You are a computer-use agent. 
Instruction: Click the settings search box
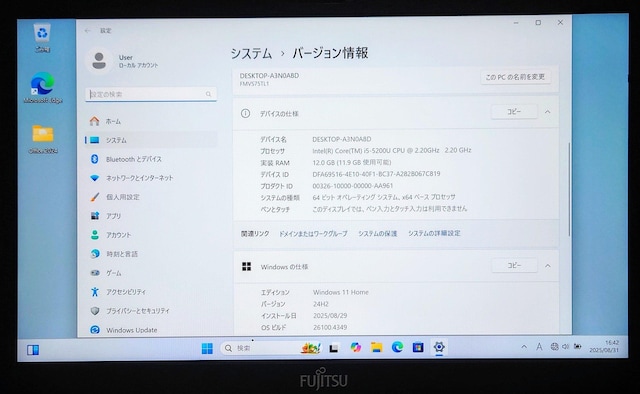(151, 94)
